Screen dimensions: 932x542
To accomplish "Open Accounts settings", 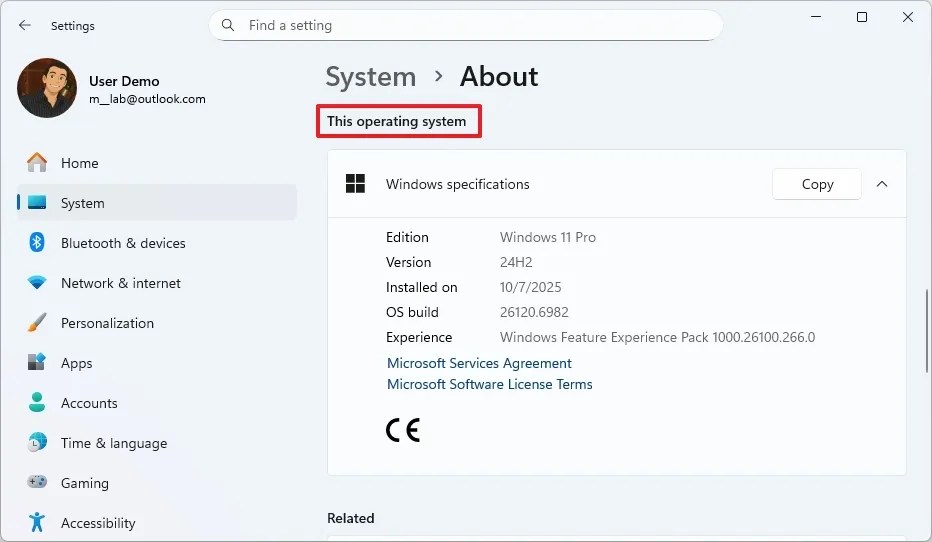I will 157,403.
